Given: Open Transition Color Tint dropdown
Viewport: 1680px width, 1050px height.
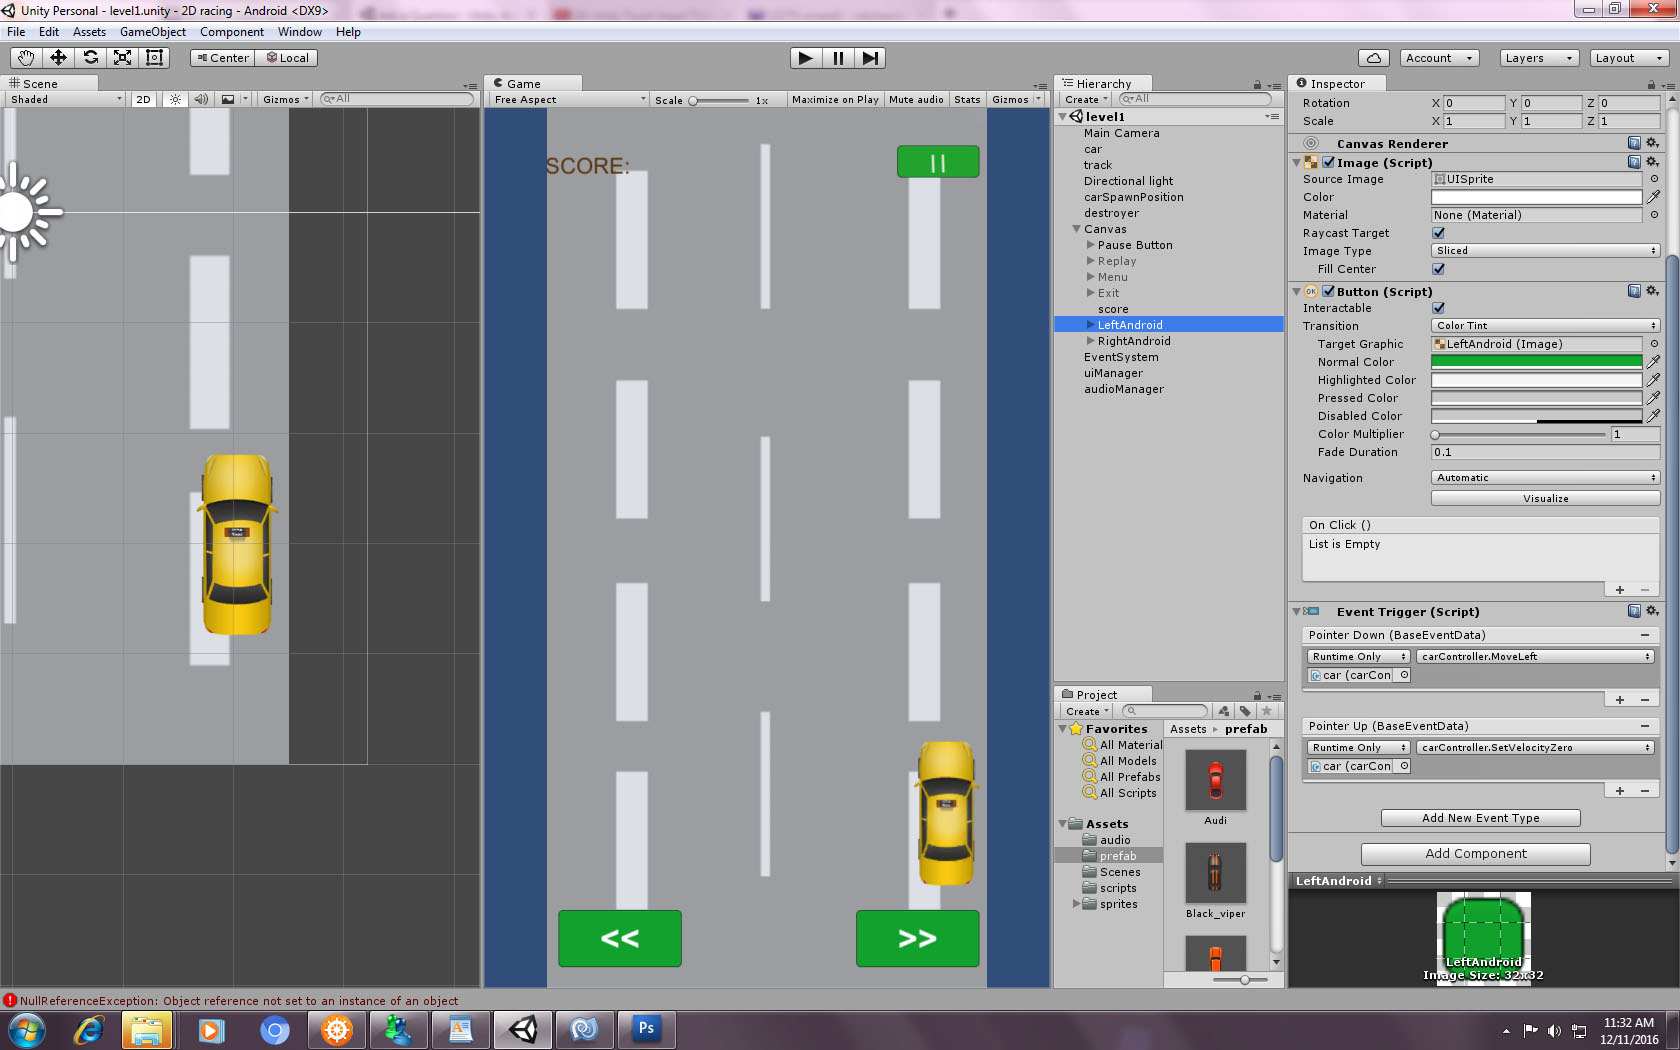Looking at the screenshot, I should [1546, 326].
